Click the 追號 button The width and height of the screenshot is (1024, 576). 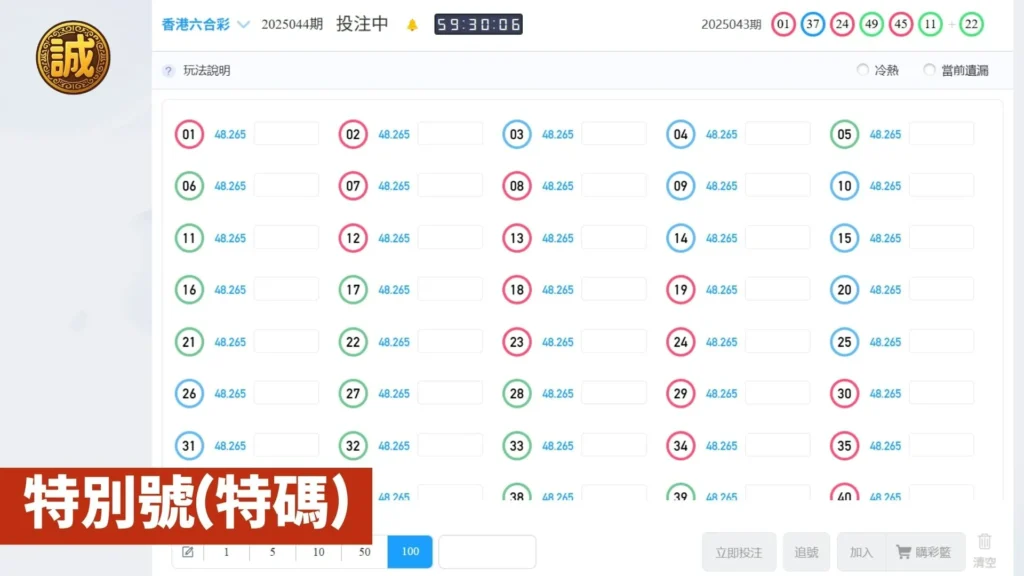point(807,552)
